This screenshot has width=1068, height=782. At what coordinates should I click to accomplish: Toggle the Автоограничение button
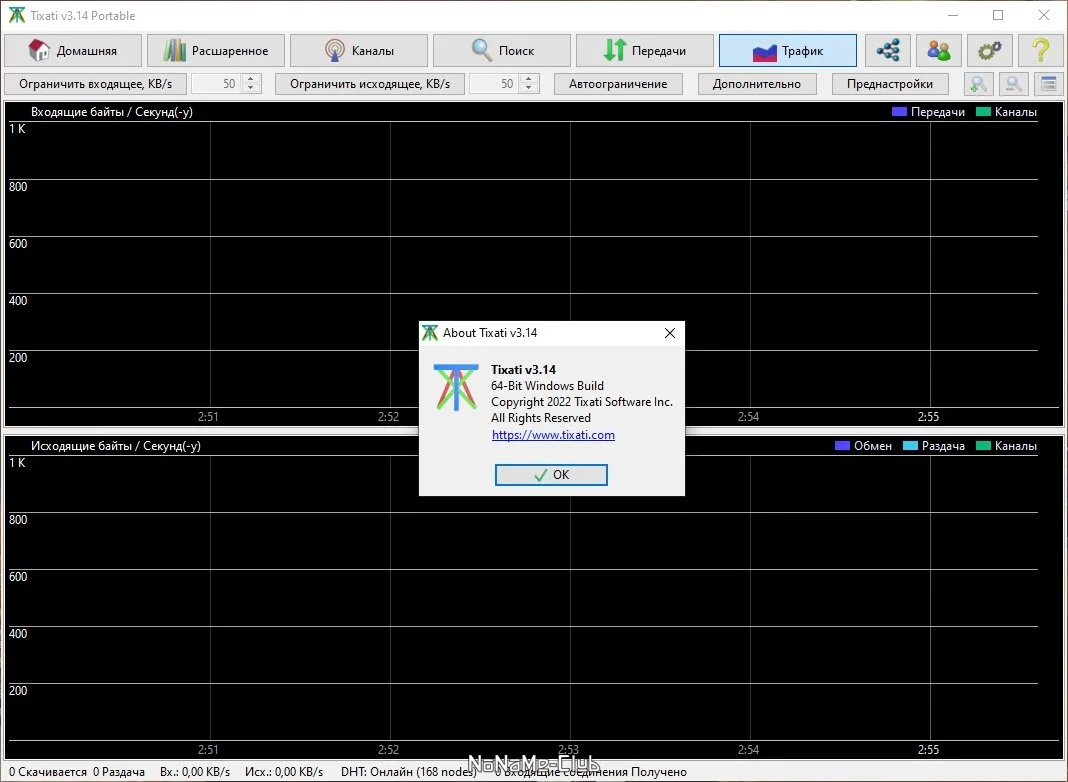(618, 84)
